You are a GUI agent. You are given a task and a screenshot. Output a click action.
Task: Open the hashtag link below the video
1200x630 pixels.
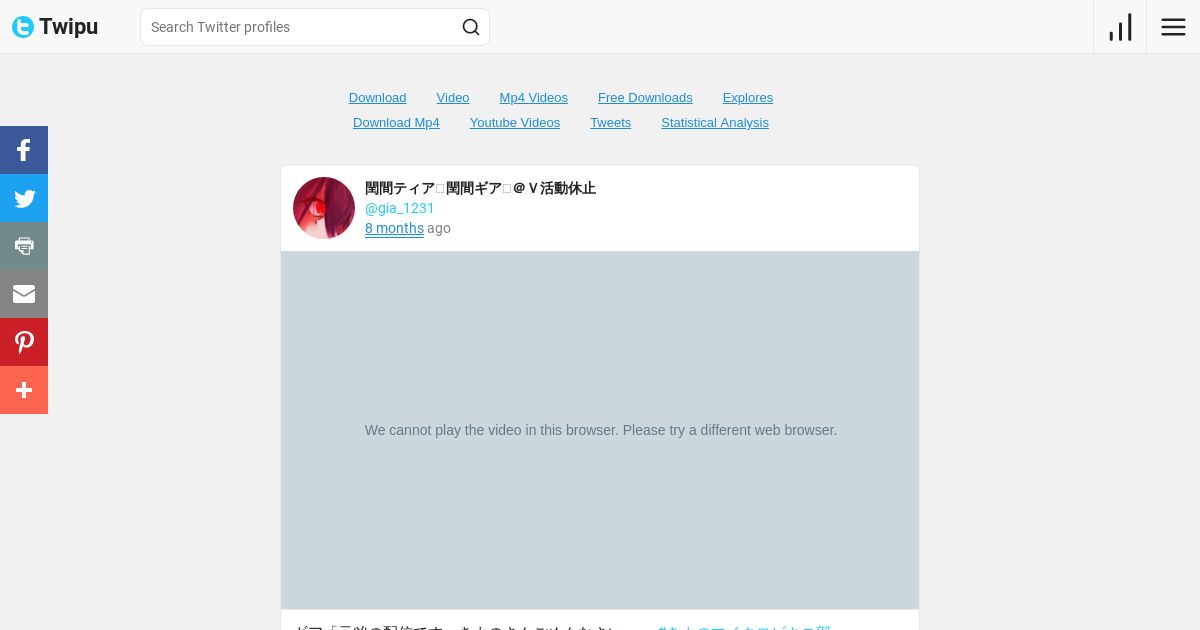744,626
